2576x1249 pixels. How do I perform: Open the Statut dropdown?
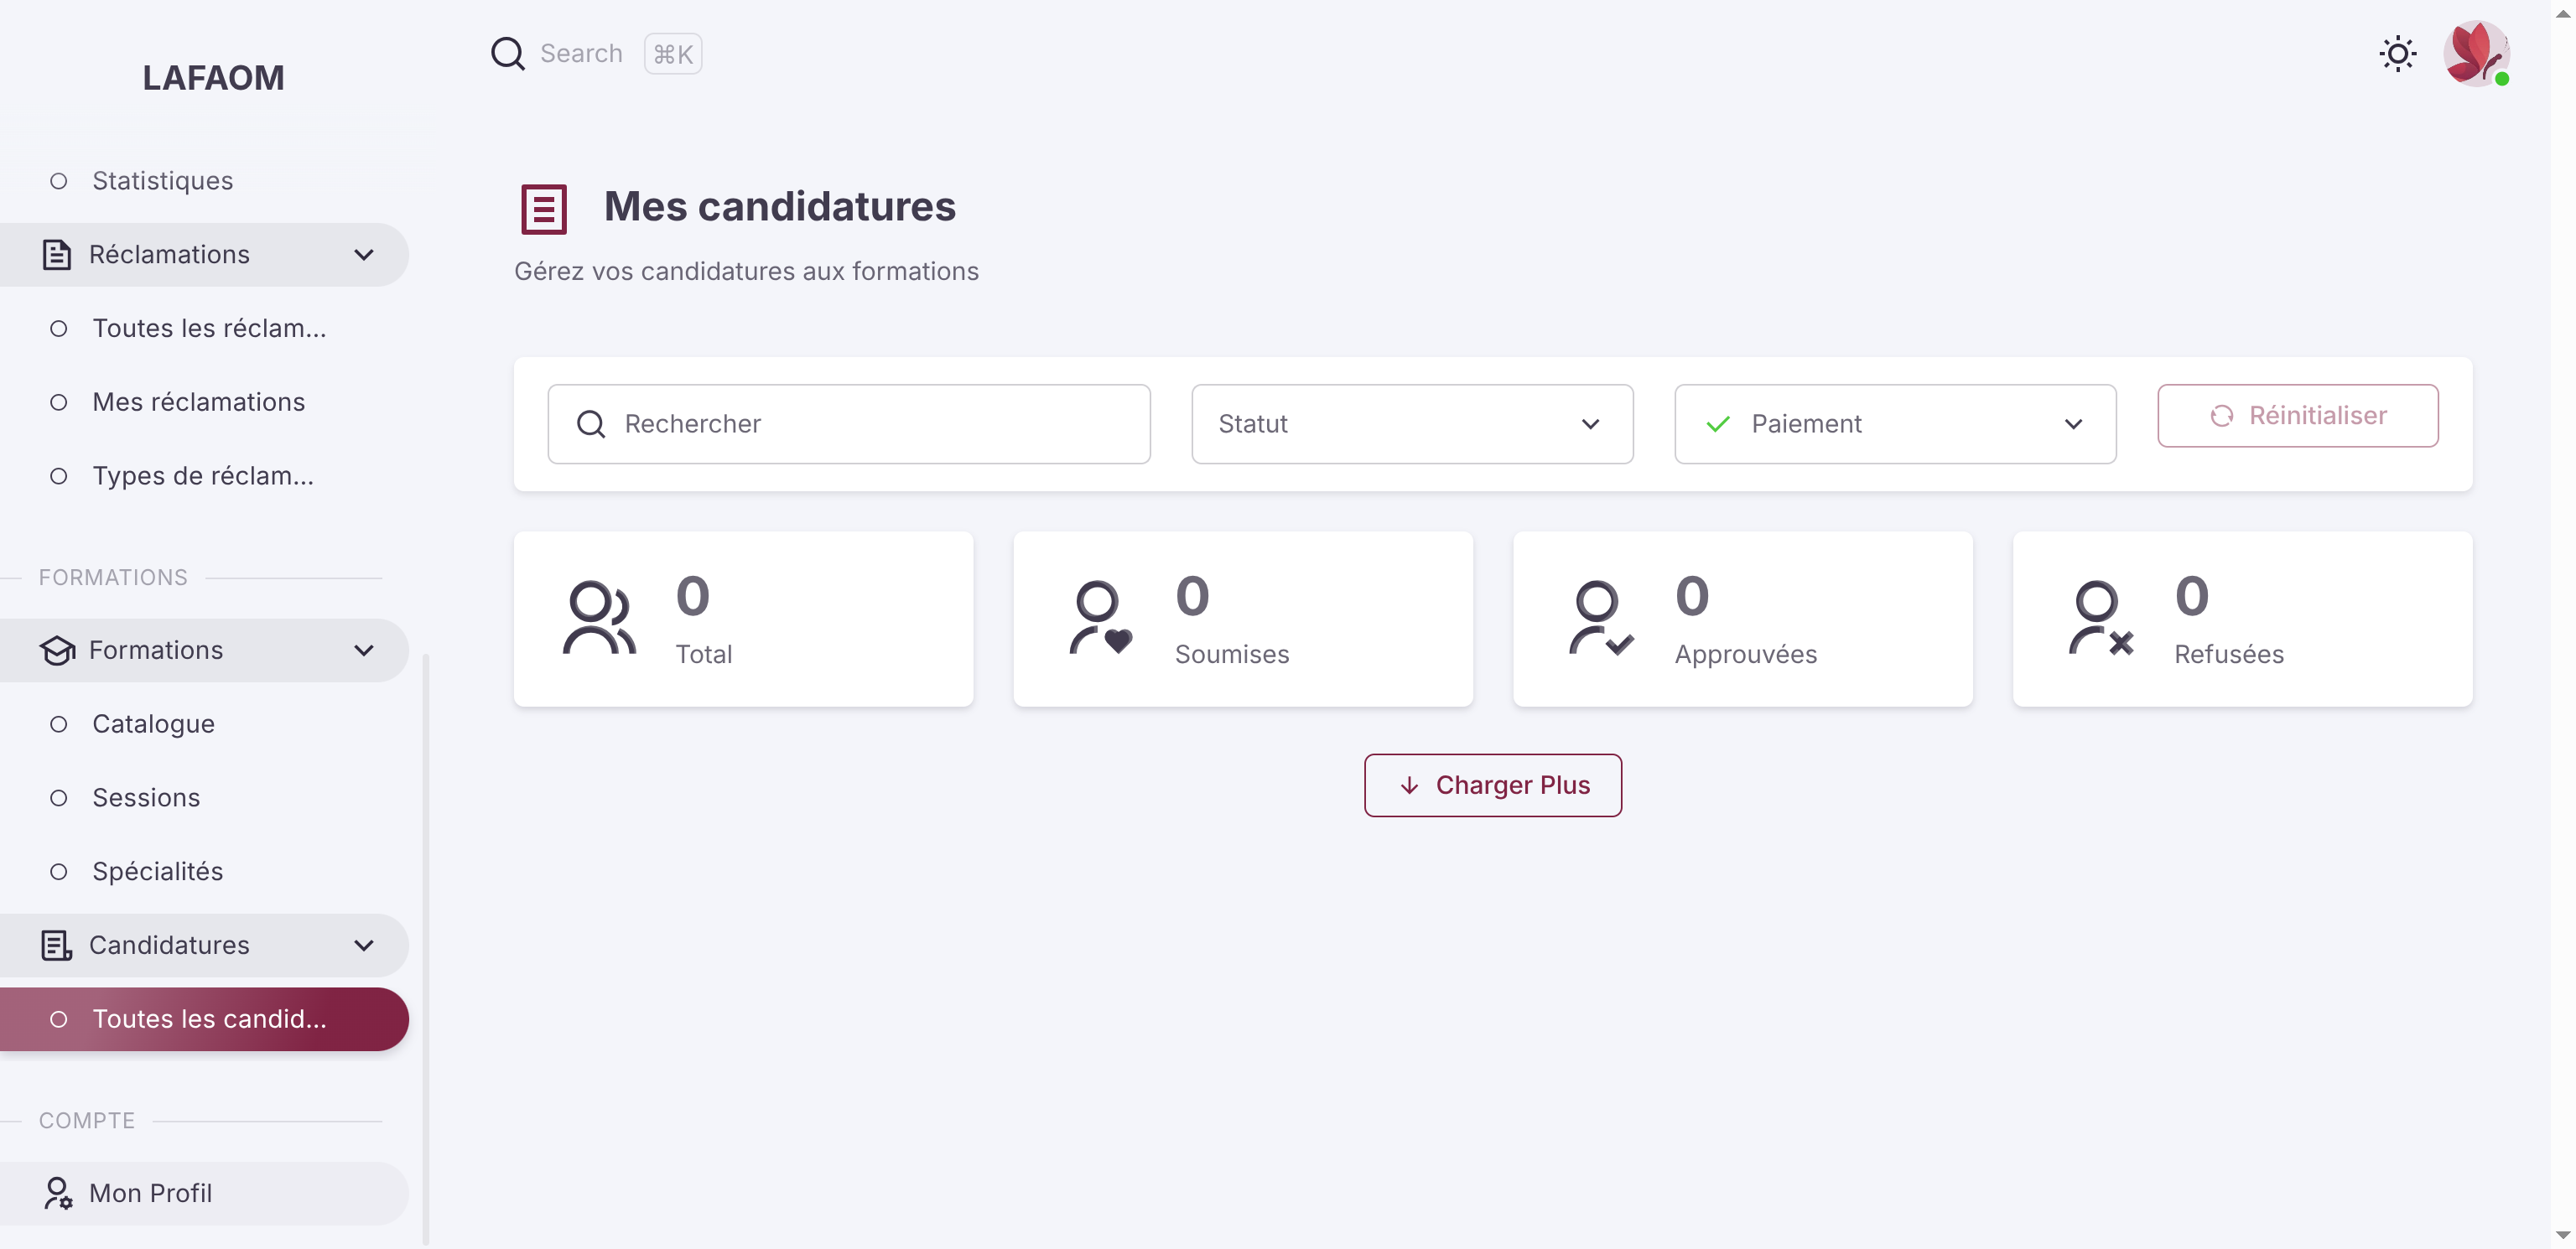(1412, 424)
